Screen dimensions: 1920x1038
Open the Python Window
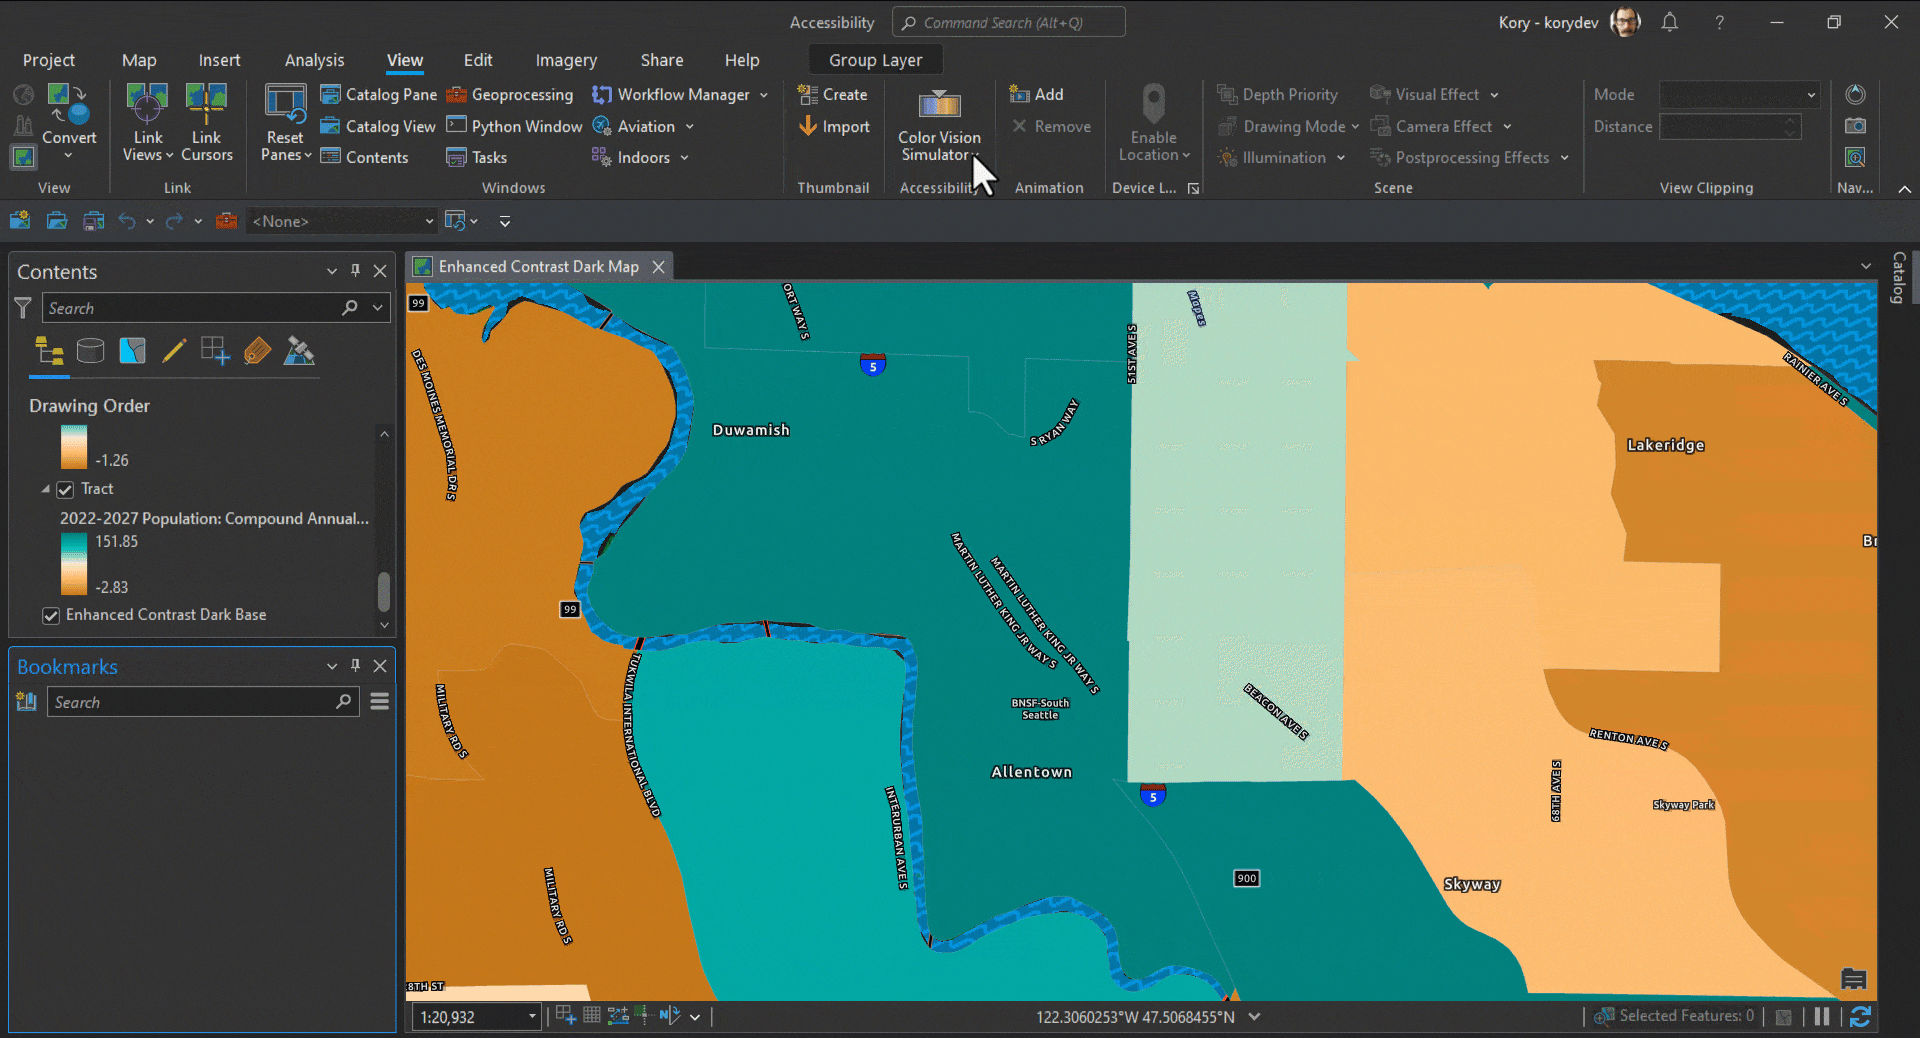tap(514, 126)
